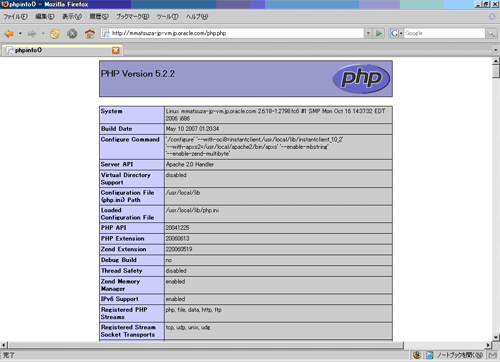Screen dimensions: 500x362
Task: Click the notebook icon in the status bar
Action: (x=430, y=355)
